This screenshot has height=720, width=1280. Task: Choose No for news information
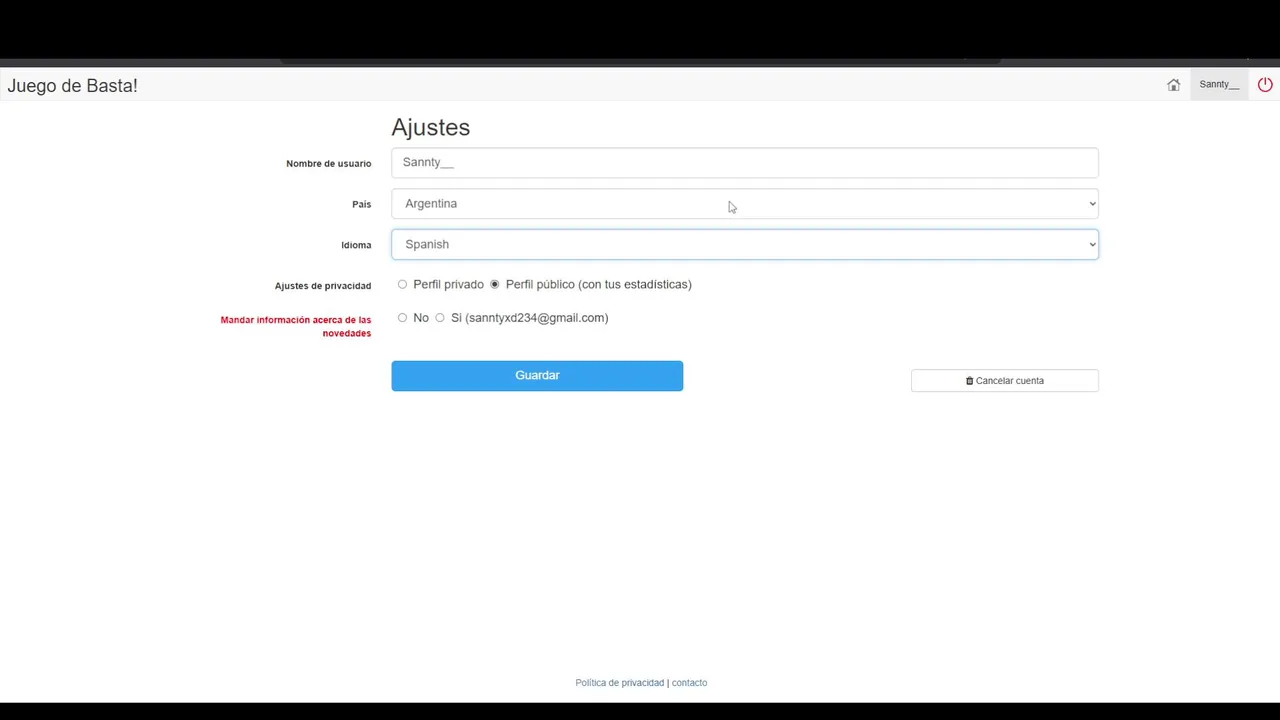pos(403,318)
